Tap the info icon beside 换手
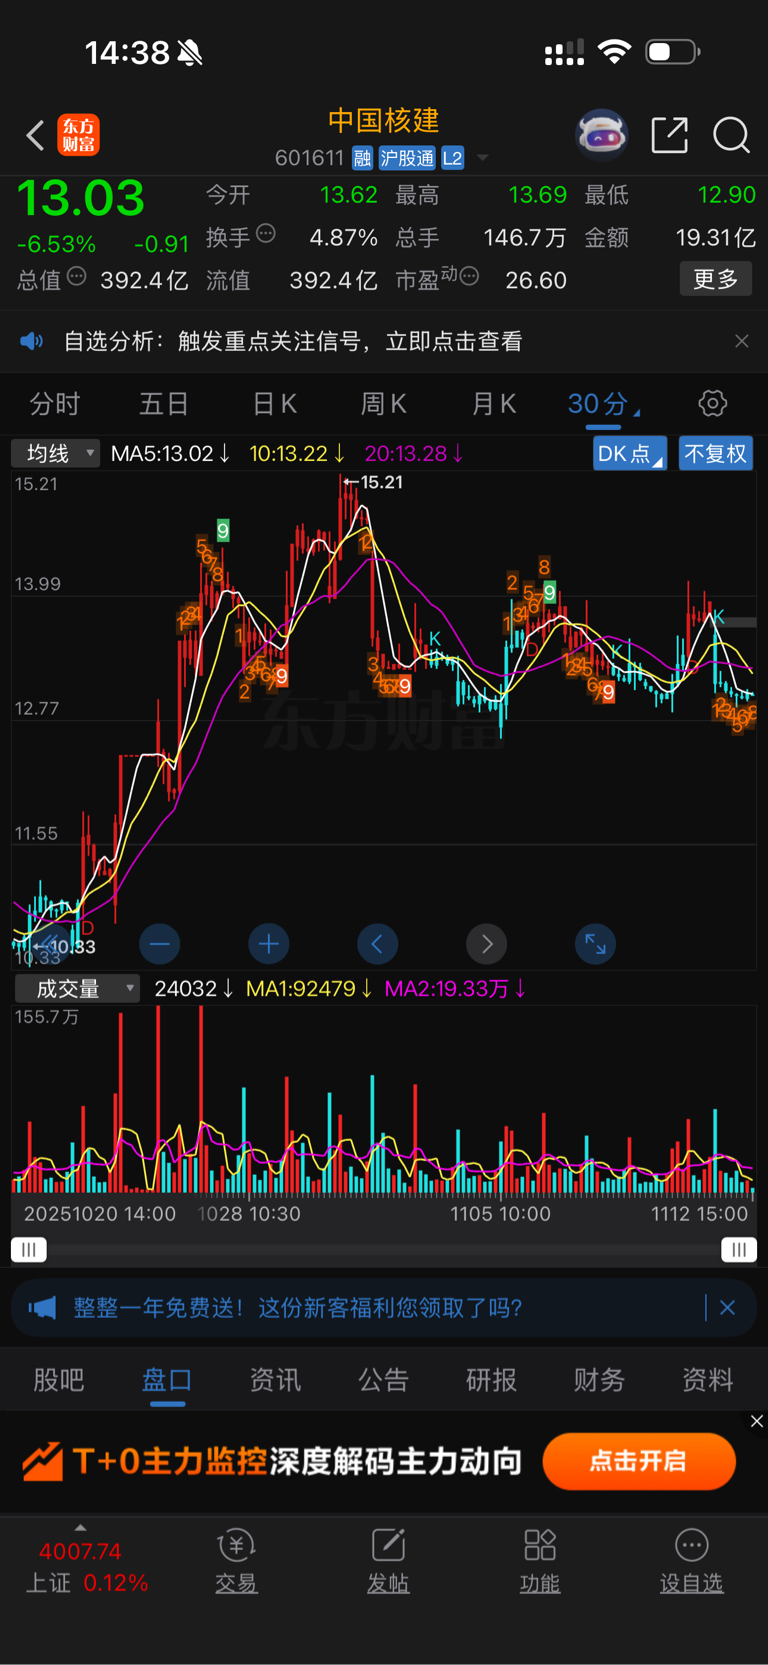 (x=266, y=234)
